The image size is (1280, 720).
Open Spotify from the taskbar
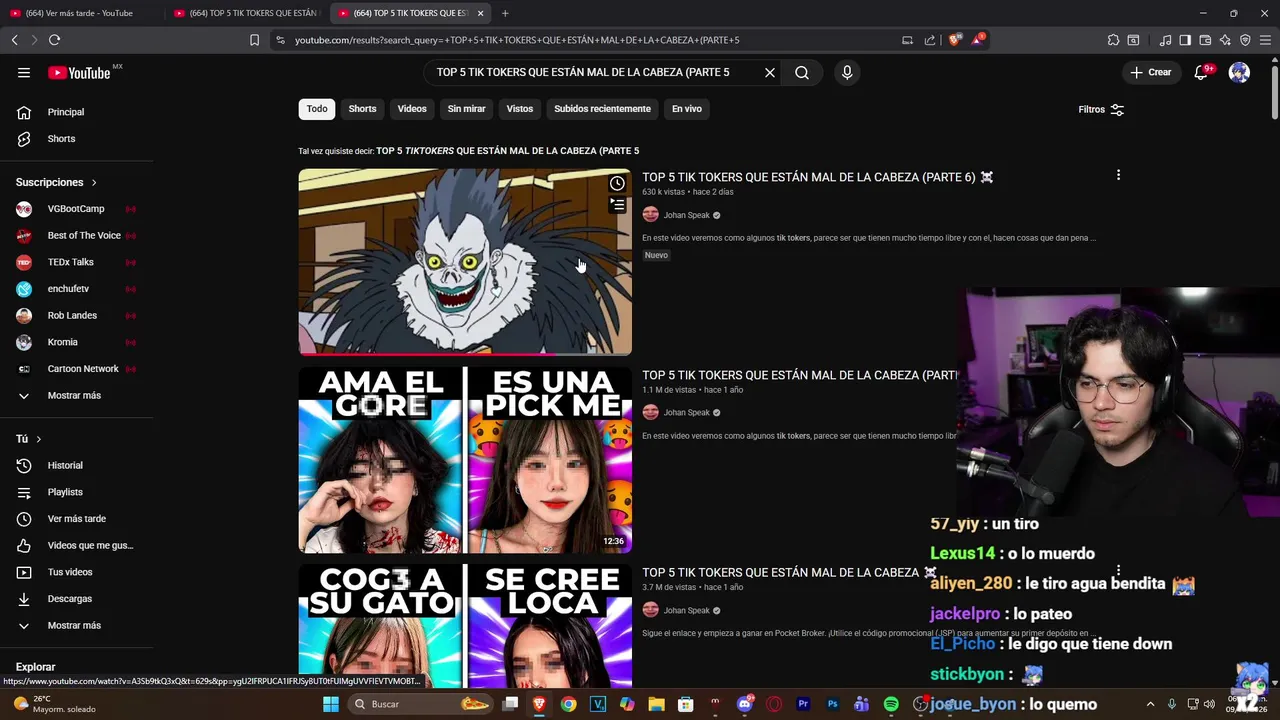891,704
